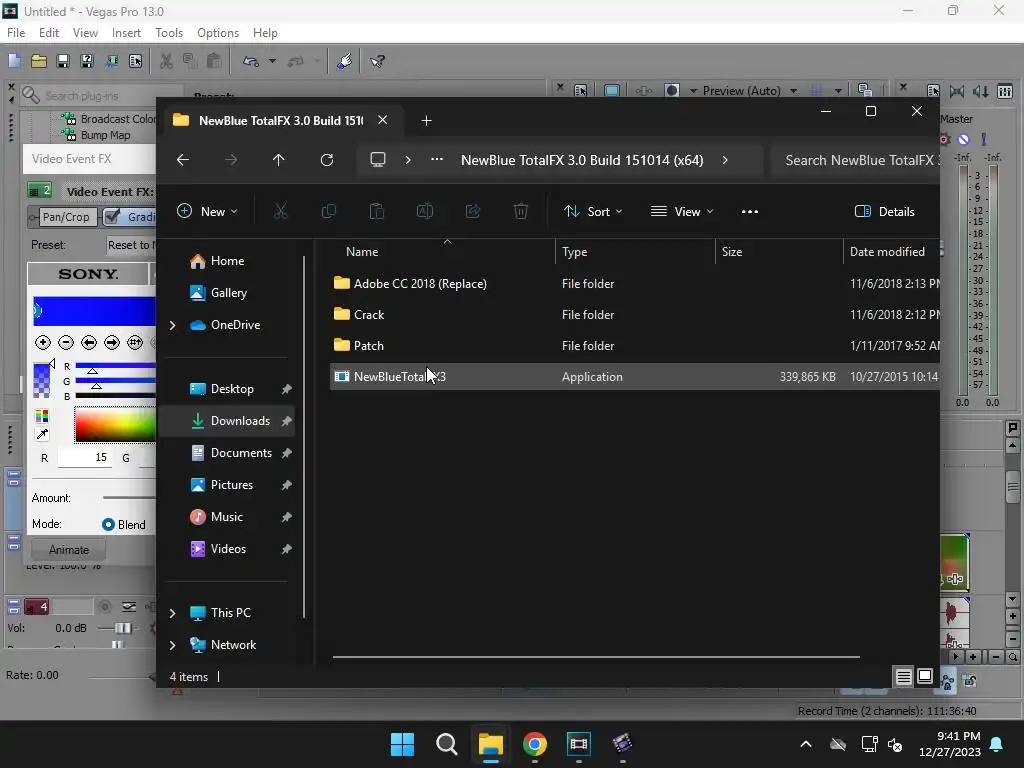Switch Explorer to details list view icon
The image size is (1024, 768).
pos(903,677)
